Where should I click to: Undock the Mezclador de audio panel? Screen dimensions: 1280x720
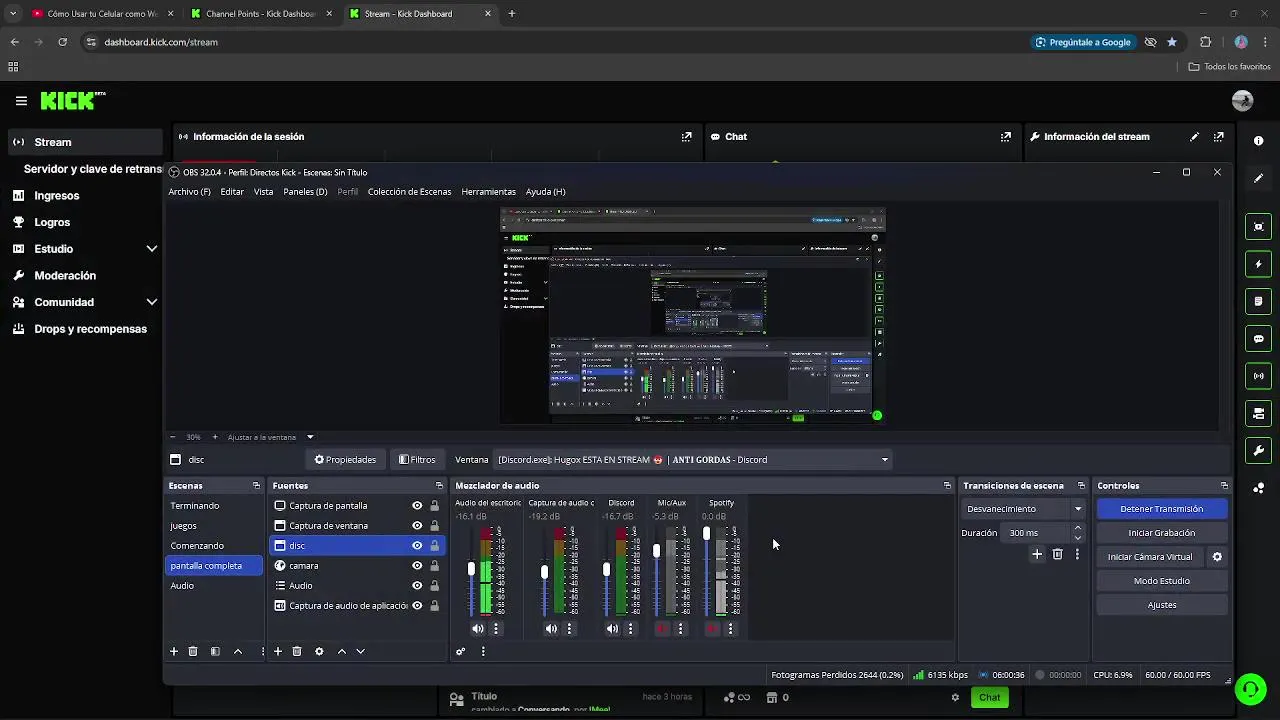[947, 486]
